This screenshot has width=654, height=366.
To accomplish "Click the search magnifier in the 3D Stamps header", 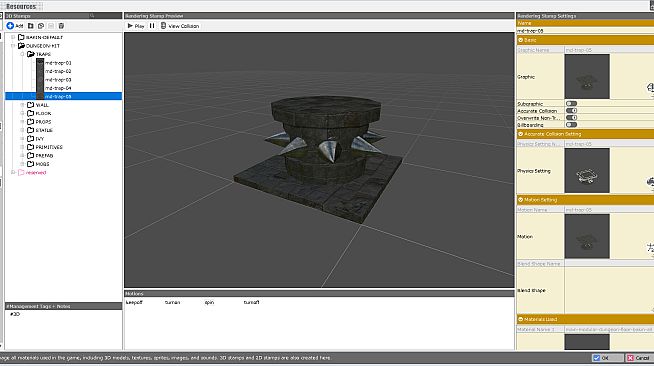I will coord(92,16).
